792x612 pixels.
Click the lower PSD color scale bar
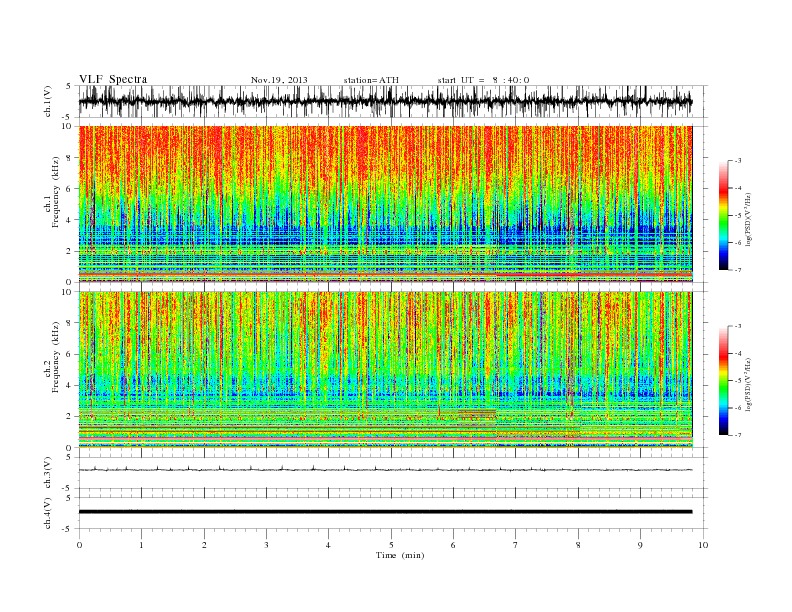(724, 381)
